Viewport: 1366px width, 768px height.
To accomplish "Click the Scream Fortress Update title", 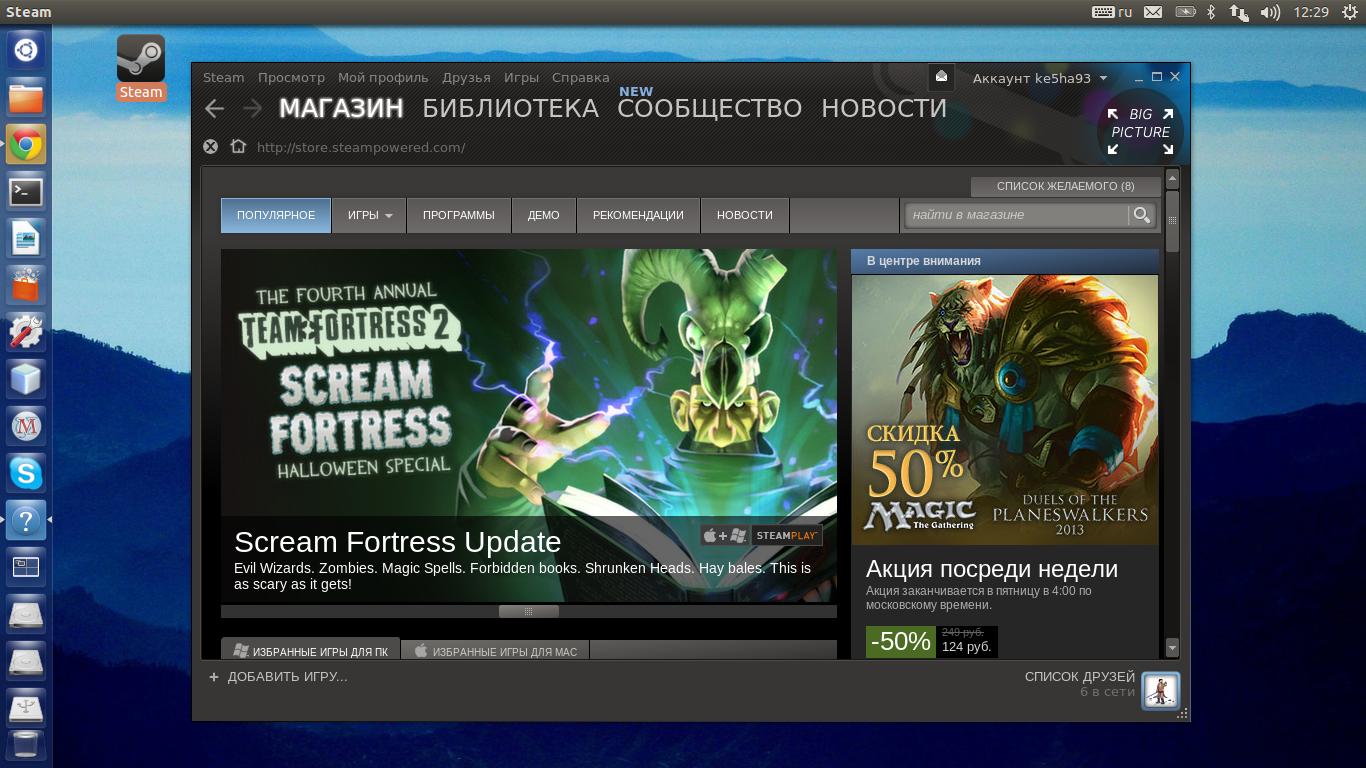I will pyautogui.click(x=397, y=541).
